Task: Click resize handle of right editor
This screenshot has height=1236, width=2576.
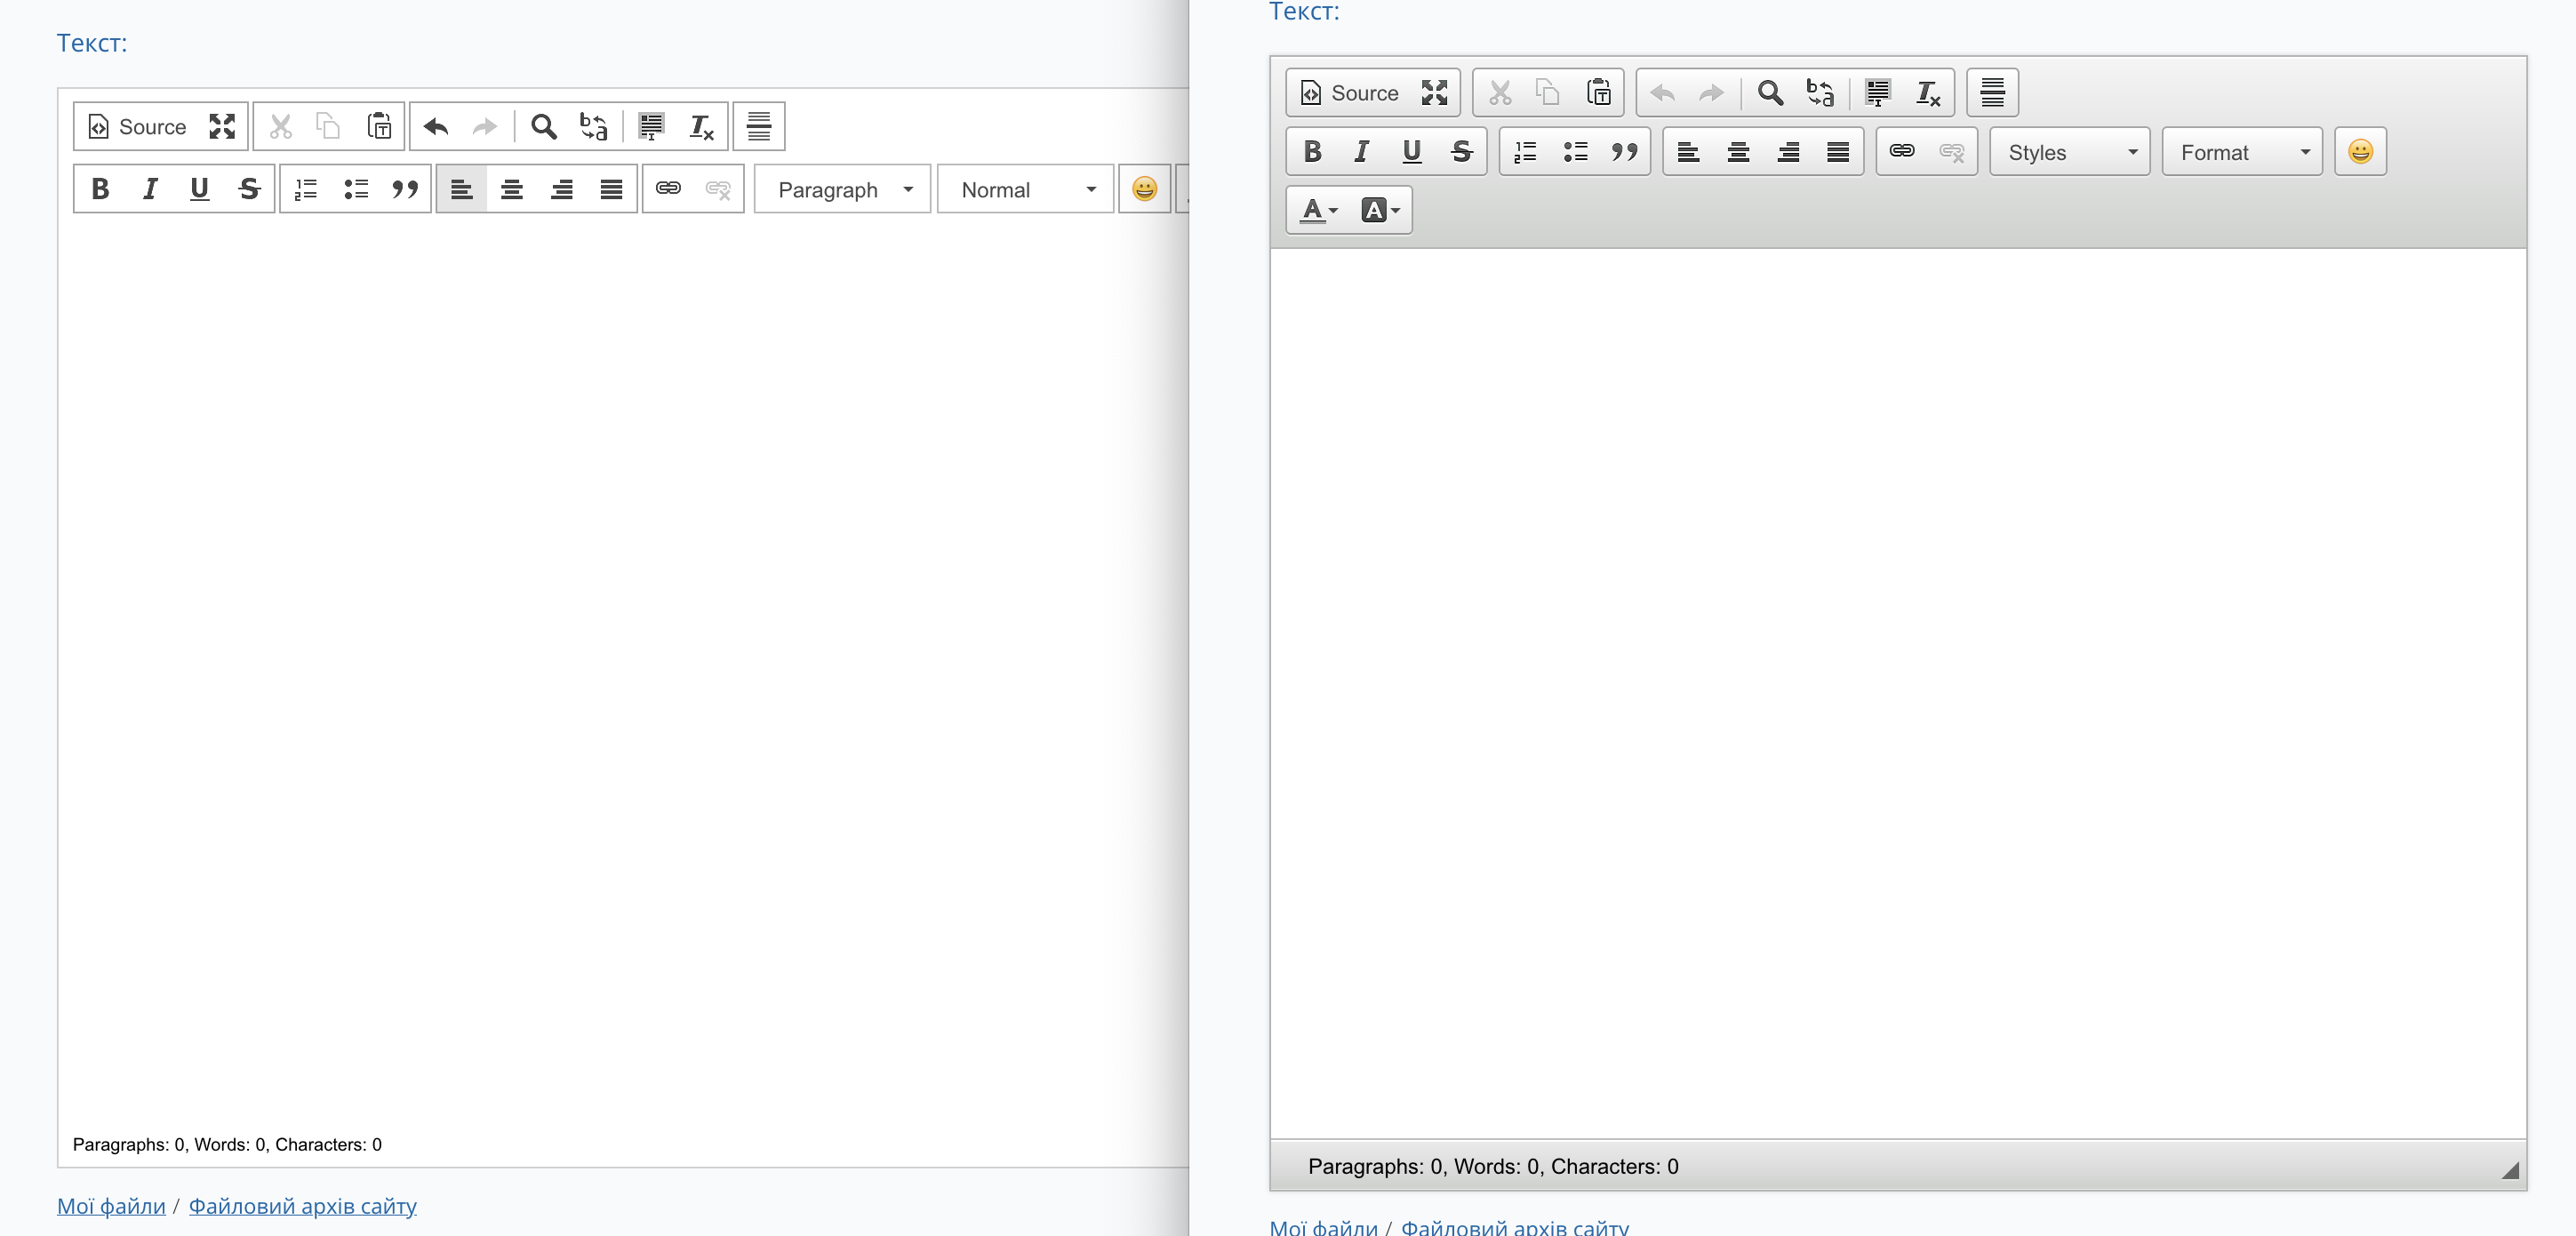Action: click(2510, 1170)
